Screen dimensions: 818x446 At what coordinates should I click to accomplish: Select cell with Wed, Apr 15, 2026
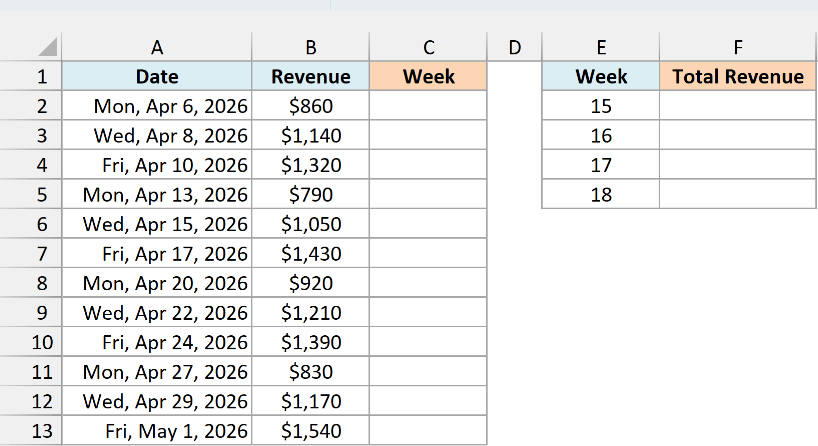[x=157, y=224]
